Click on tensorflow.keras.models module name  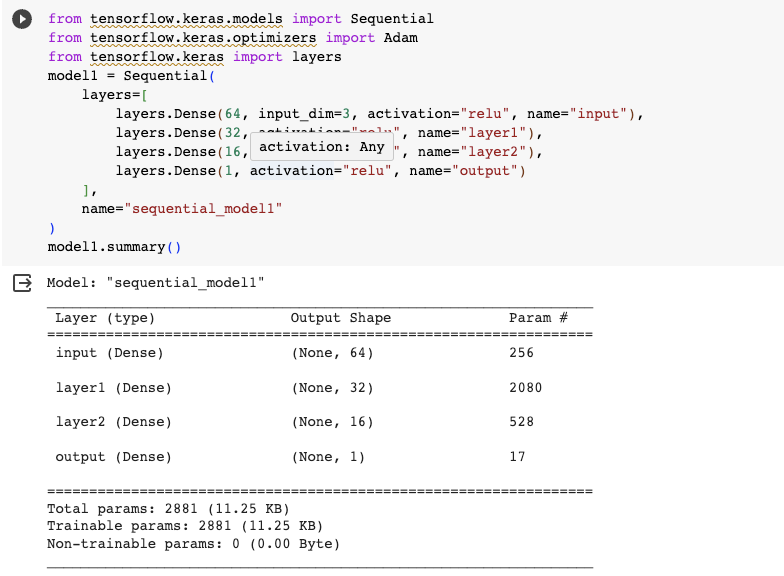pyautogui.click(x=186, y=19)
